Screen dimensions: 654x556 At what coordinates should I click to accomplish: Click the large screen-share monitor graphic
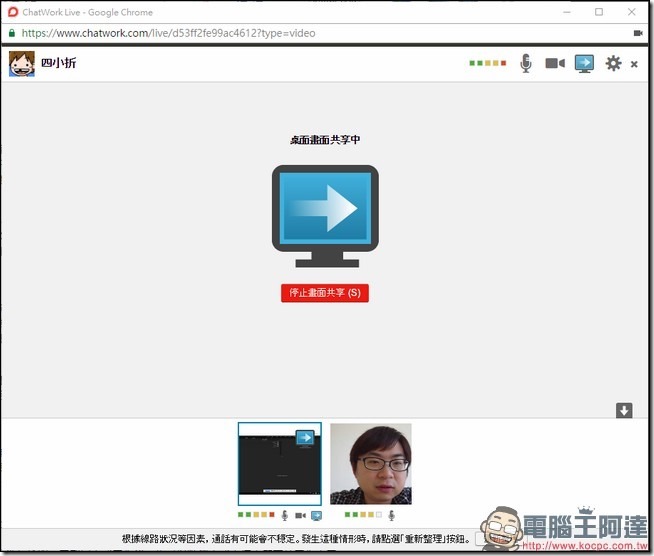pos(325,216)
